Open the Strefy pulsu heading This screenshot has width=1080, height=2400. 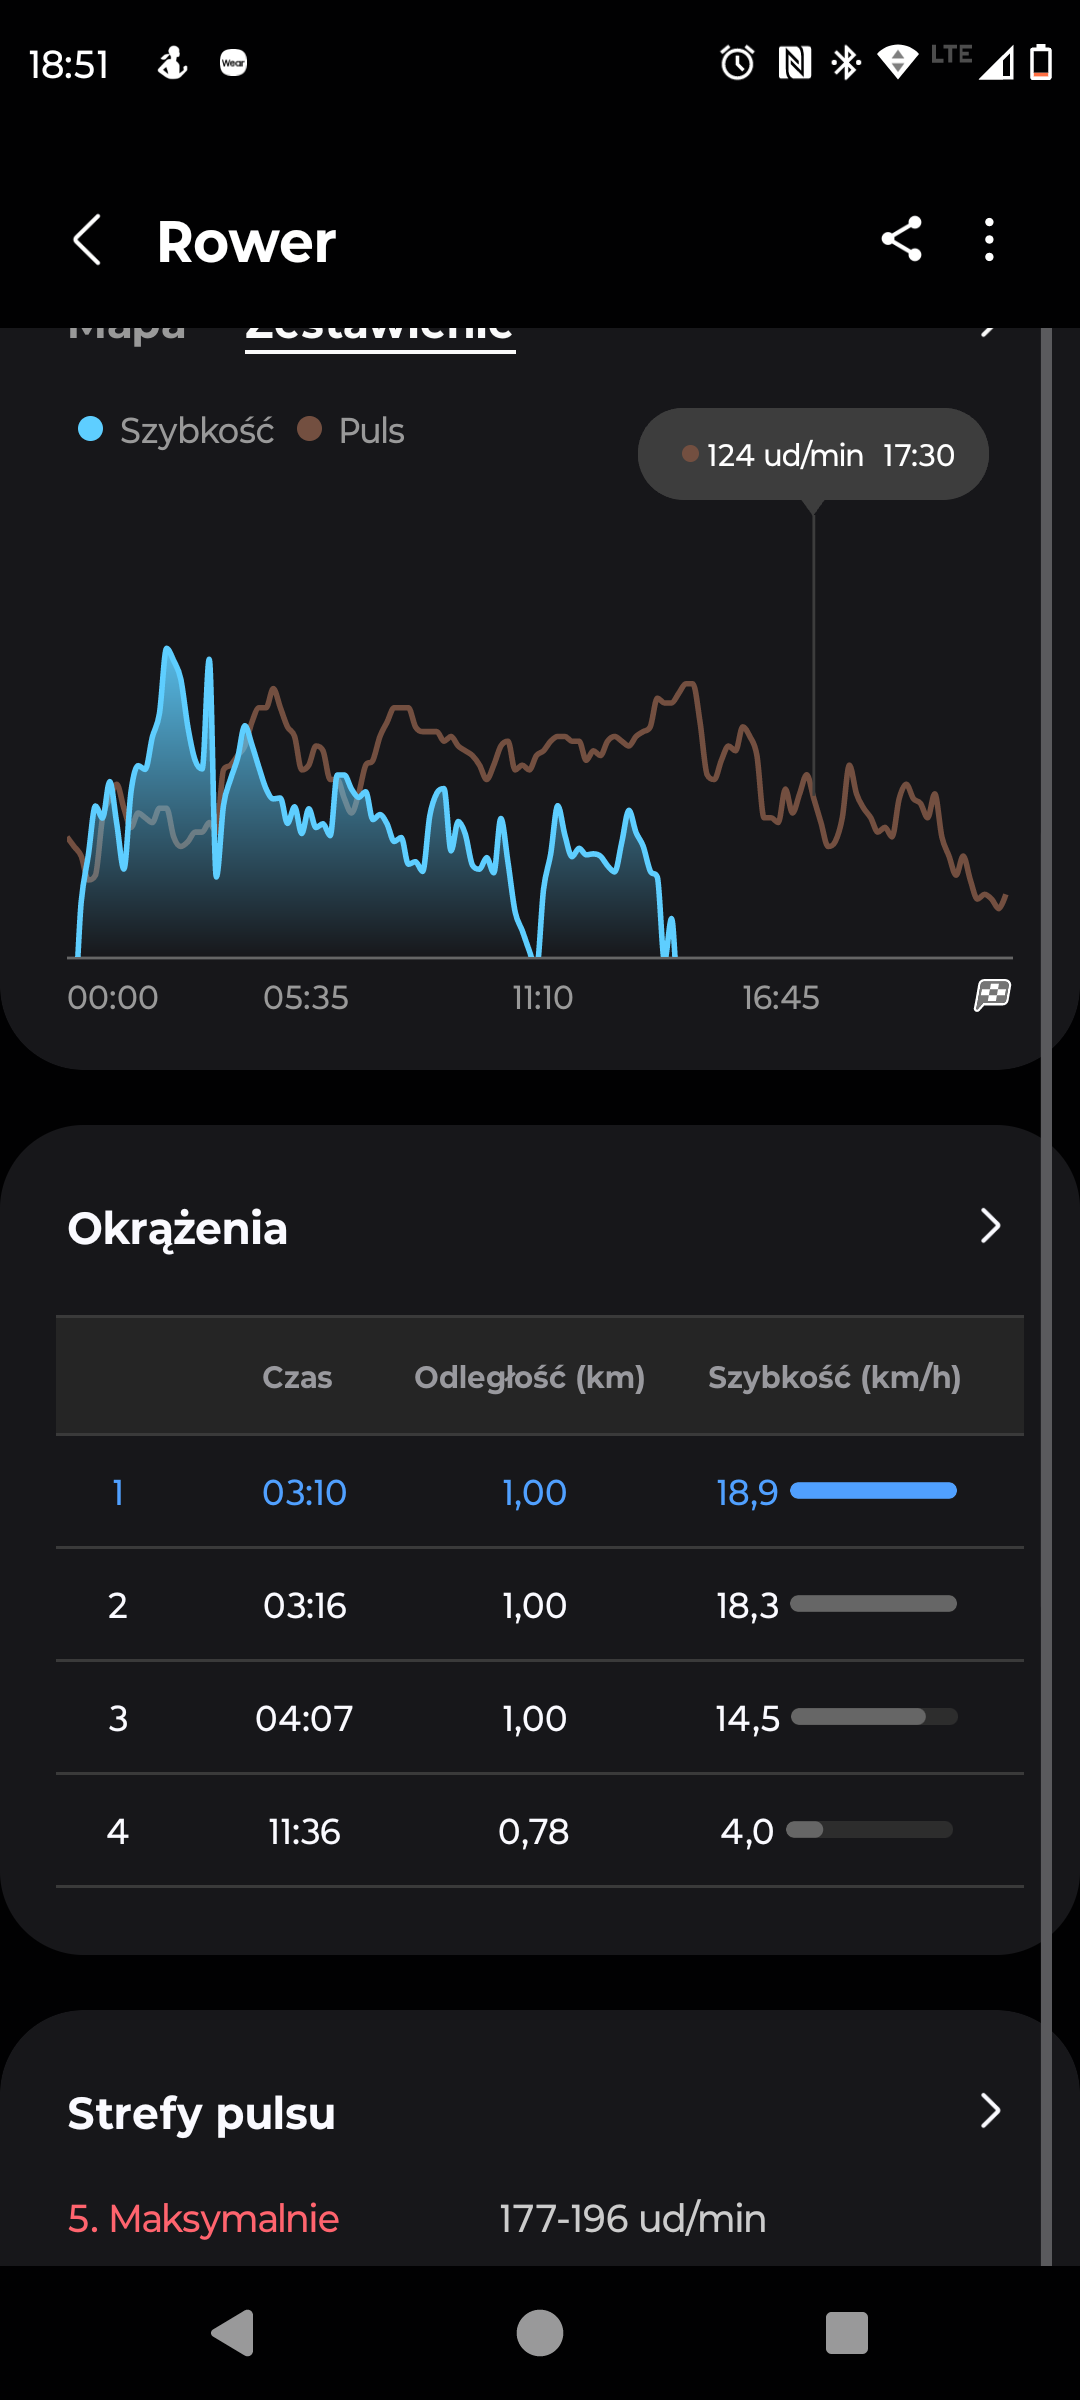[x=201, y=2113]
